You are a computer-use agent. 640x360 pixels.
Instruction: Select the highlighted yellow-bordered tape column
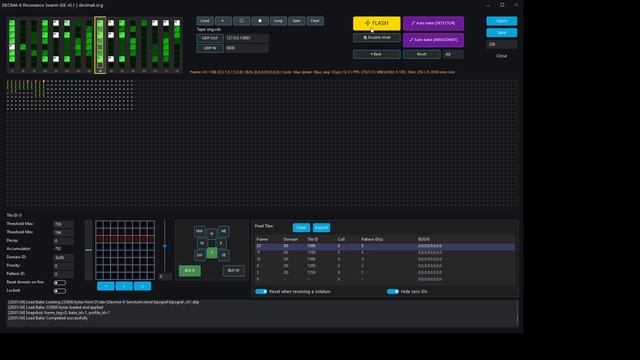(x=100, y=45)
